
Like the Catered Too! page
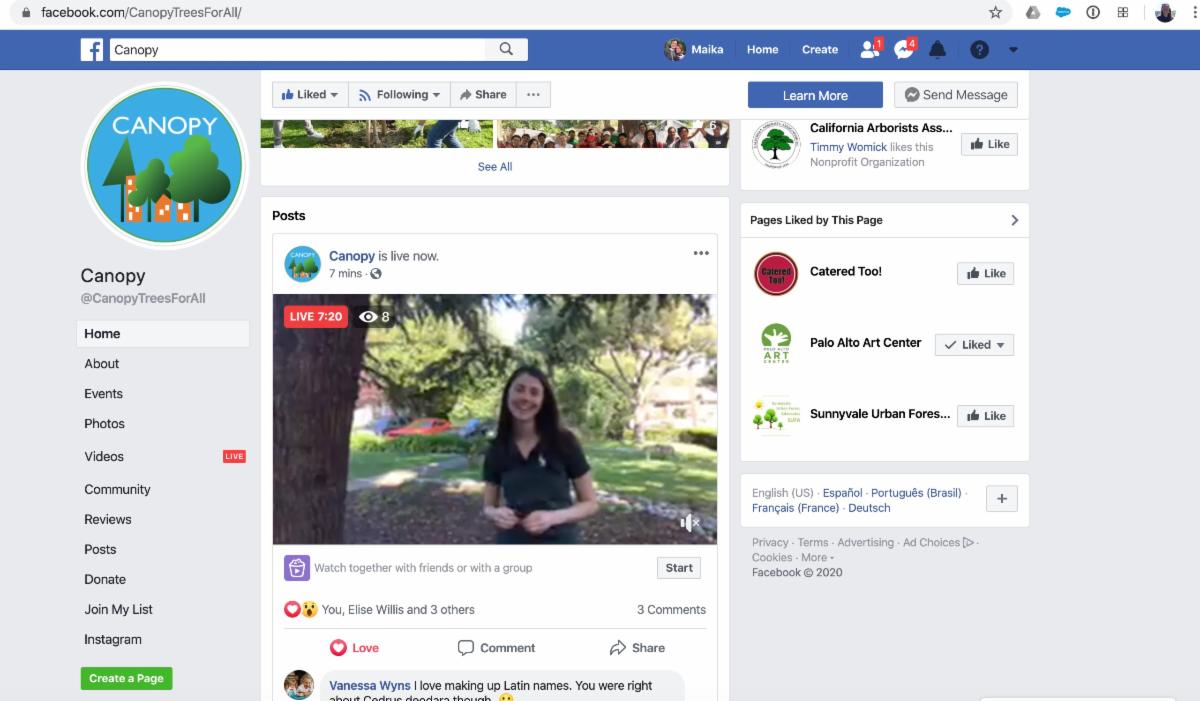coord(985,273)
